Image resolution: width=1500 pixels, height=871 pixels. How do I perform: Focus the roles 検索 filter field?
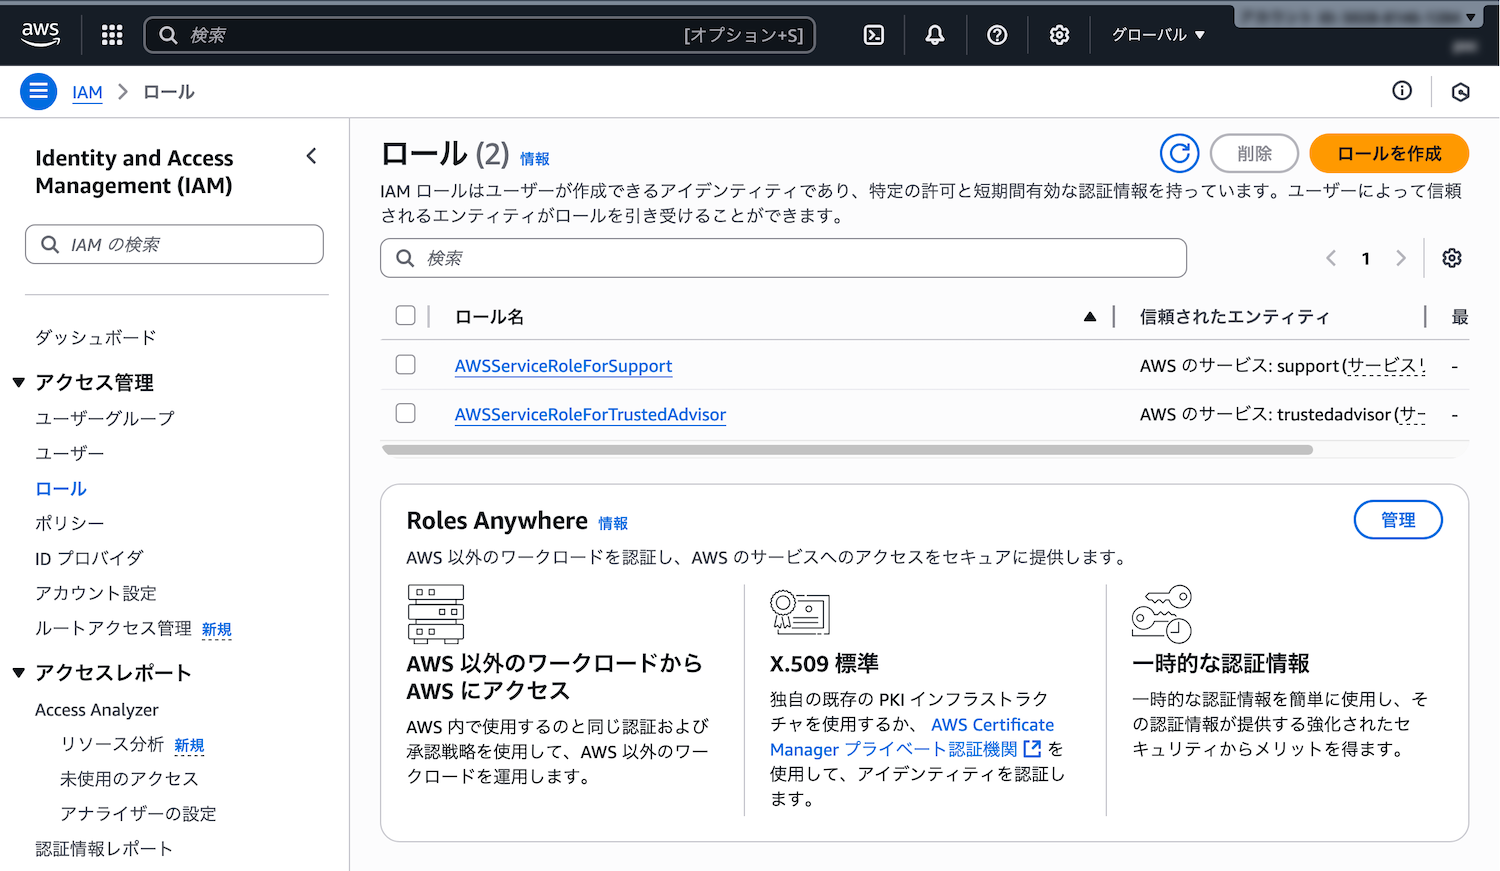point(783,258)
